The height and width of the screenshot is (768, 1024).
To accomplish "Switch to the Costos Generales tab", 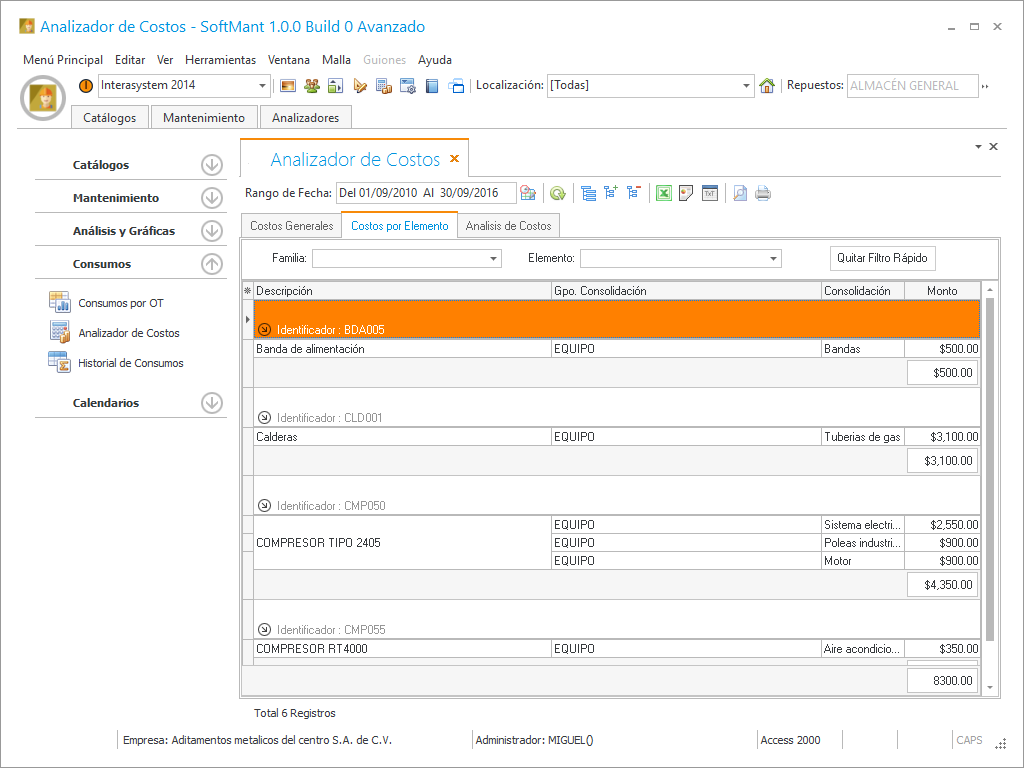I will 291,226.
